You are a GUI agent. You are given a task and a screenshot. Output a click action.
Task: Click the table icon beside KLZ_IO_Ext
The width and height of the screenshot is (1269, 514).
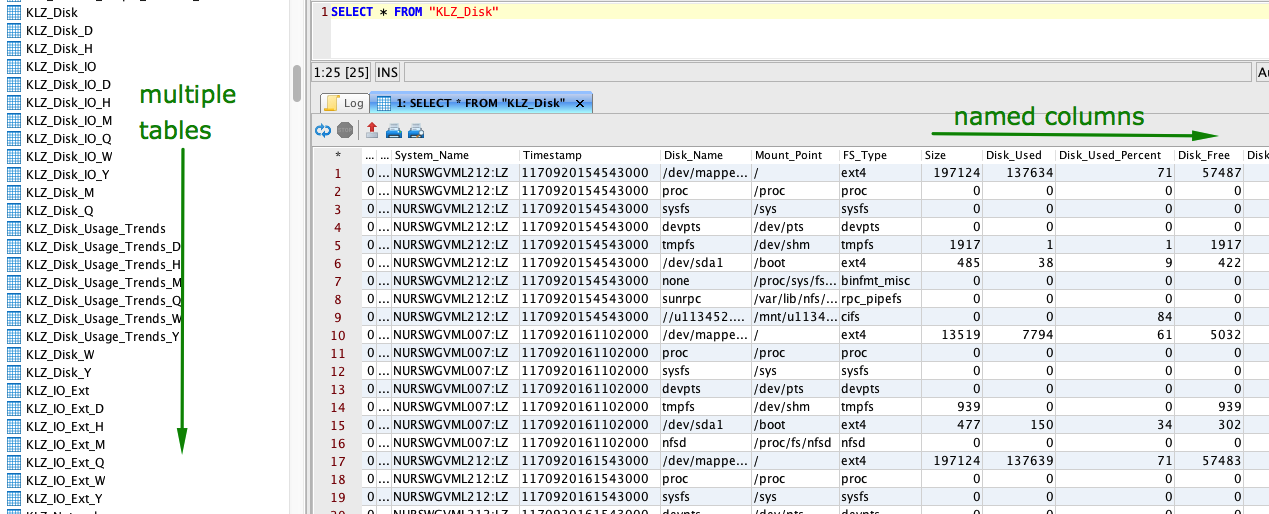(14, 390)
